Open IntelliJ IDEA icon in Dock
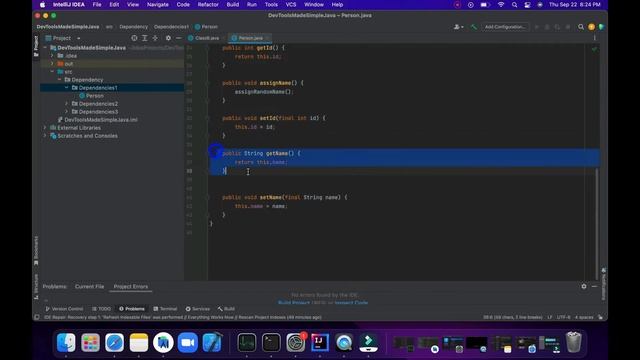 tap(320, 342)
